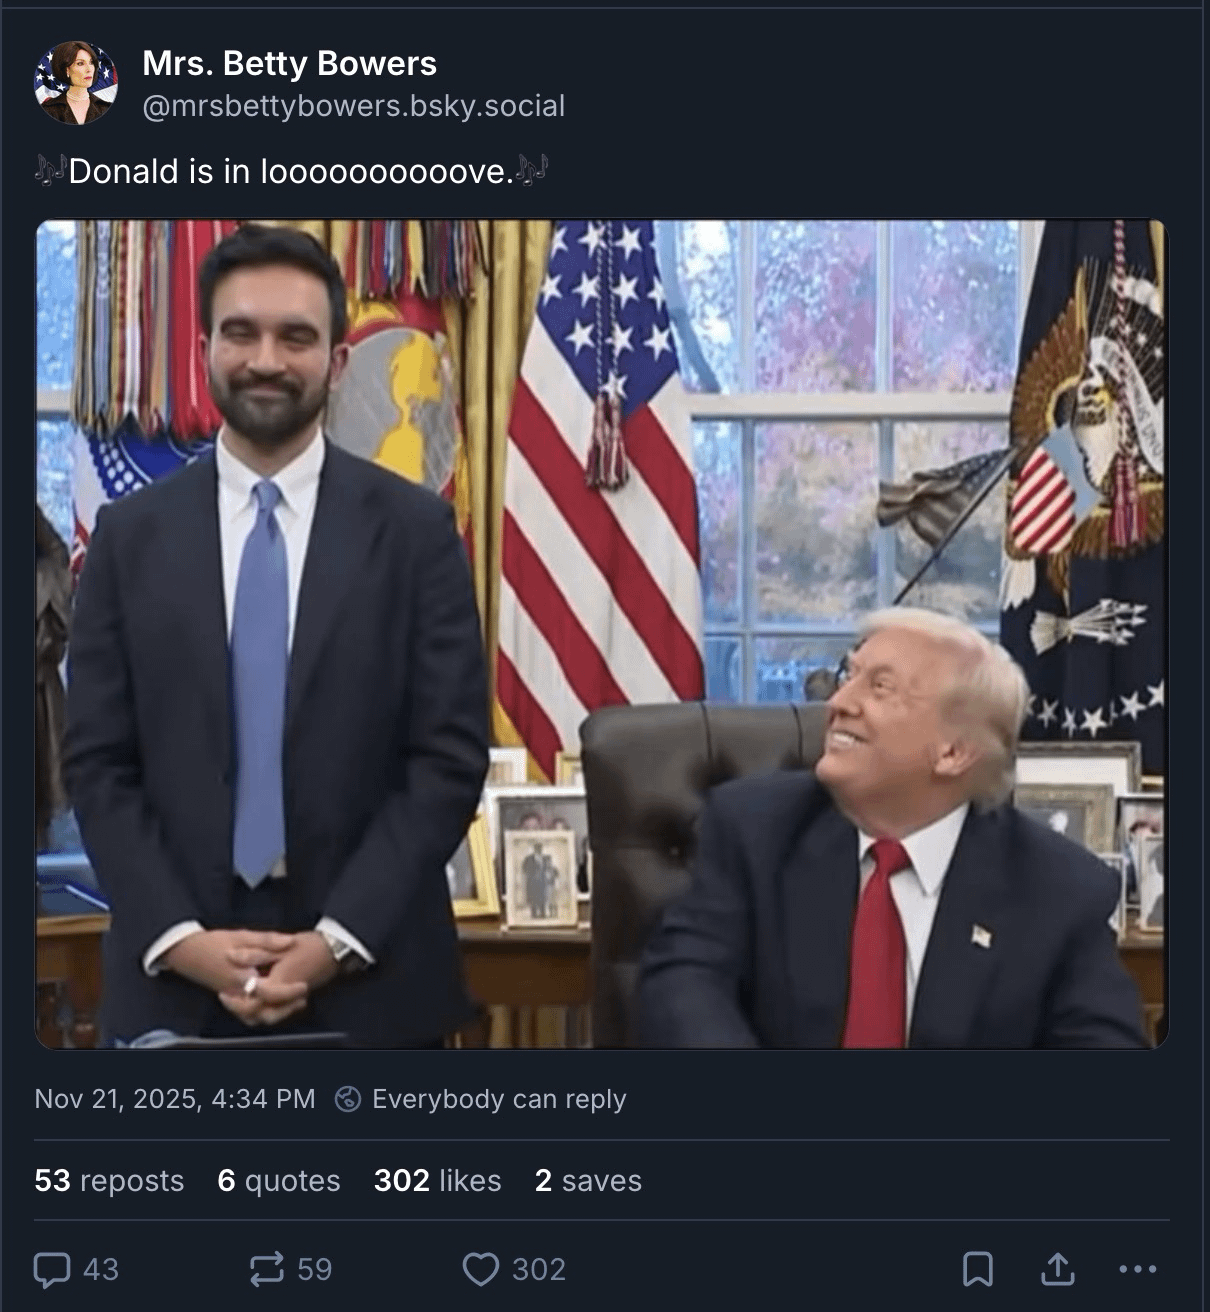Show the 302 likes list
The width and height of the screenshot is (1210, 1312).
(437, 1180)
